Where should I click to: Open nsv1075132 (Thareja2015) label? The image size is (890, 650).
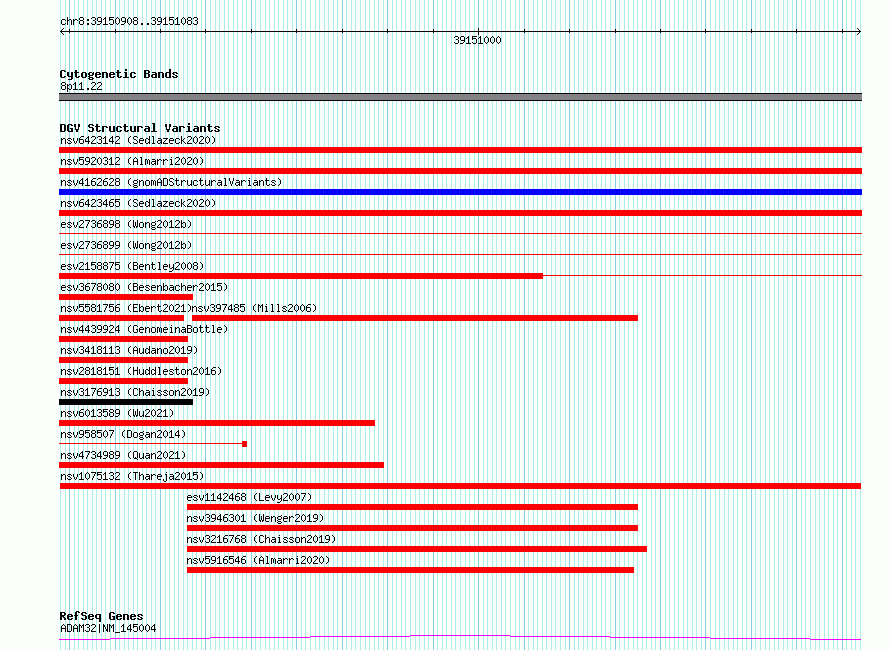point(132,476)
